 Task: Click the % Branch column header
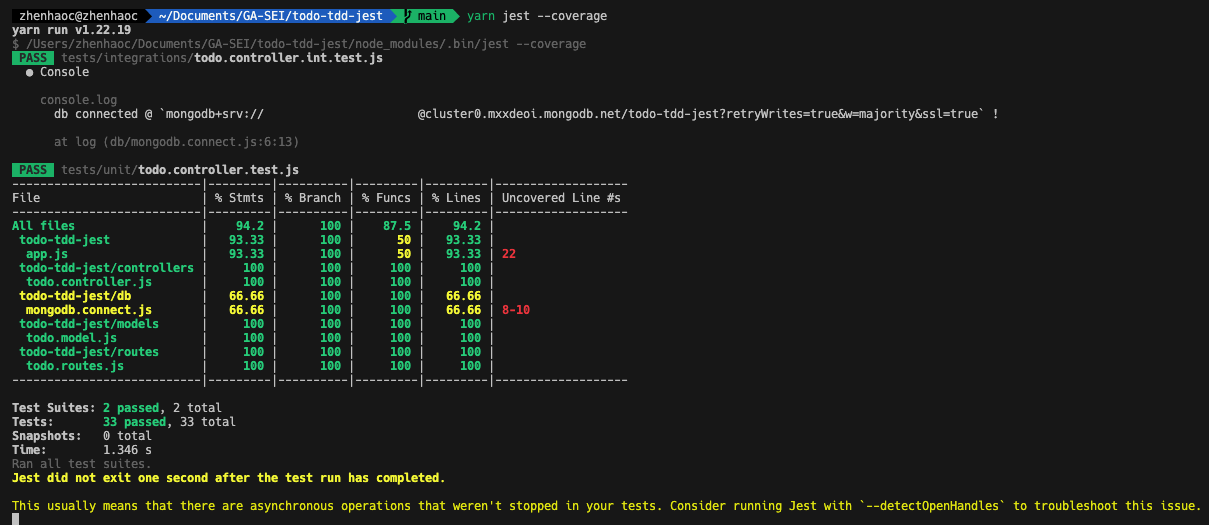(313, 198)
